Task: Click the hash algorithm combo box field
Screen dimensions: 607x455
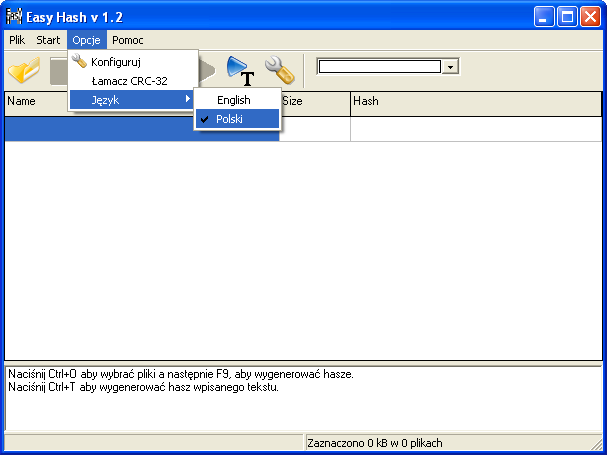Action: (x=379, y=67)
